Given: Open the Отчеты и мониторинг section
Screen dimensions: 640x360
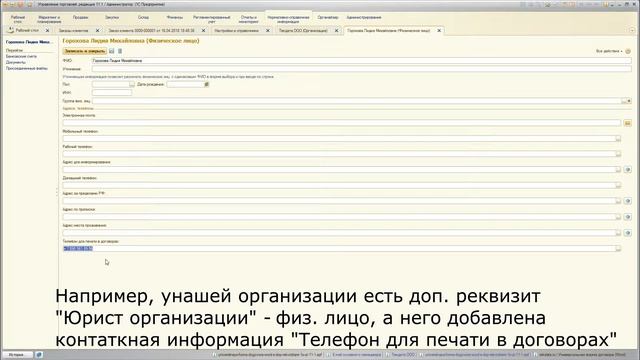Looking at the screenshot, I should point(249,19).
